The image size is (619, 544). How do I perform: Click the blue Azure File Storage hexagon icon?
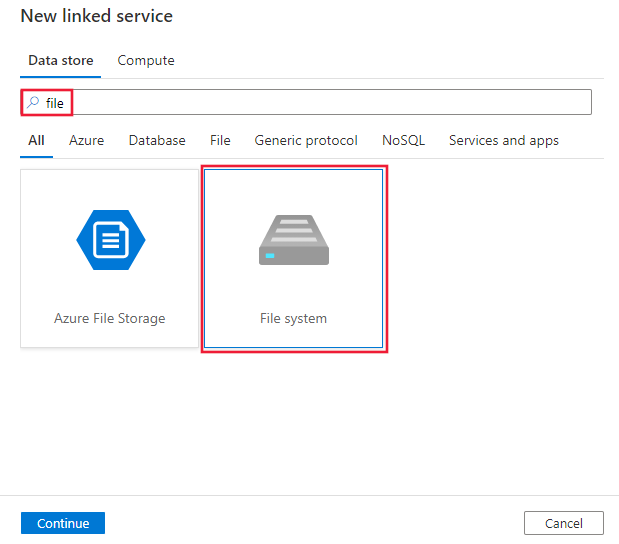110,240
